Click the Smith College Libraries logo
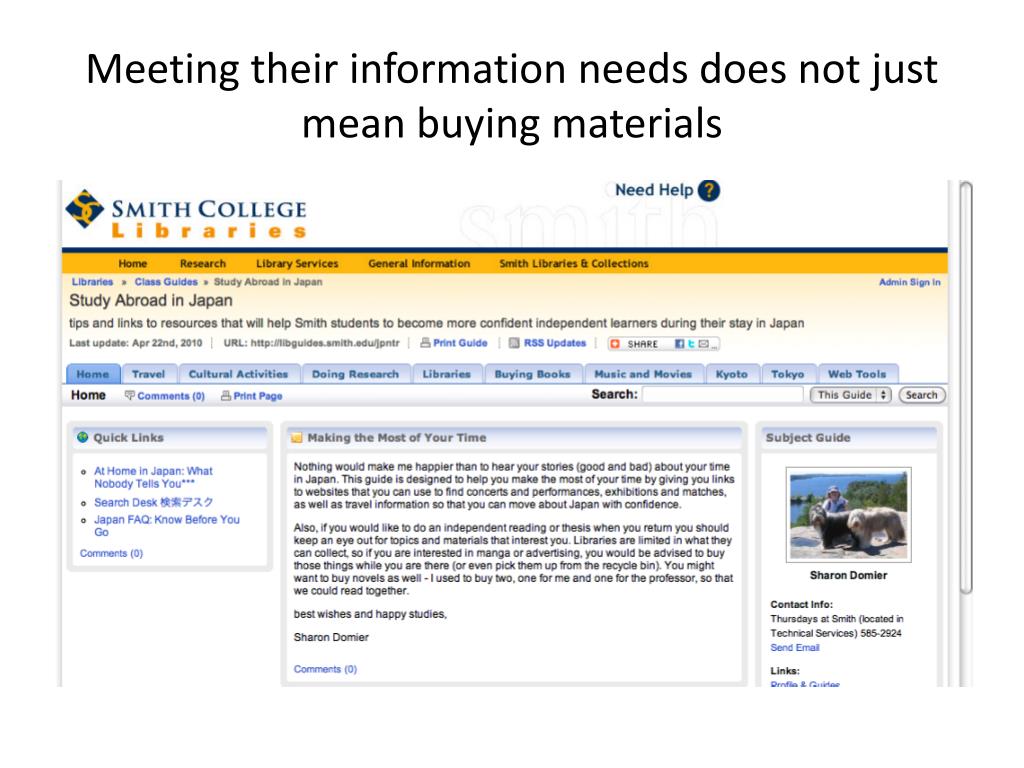Viewport: 1024px width, 768px height. click(x=186, y=214)
